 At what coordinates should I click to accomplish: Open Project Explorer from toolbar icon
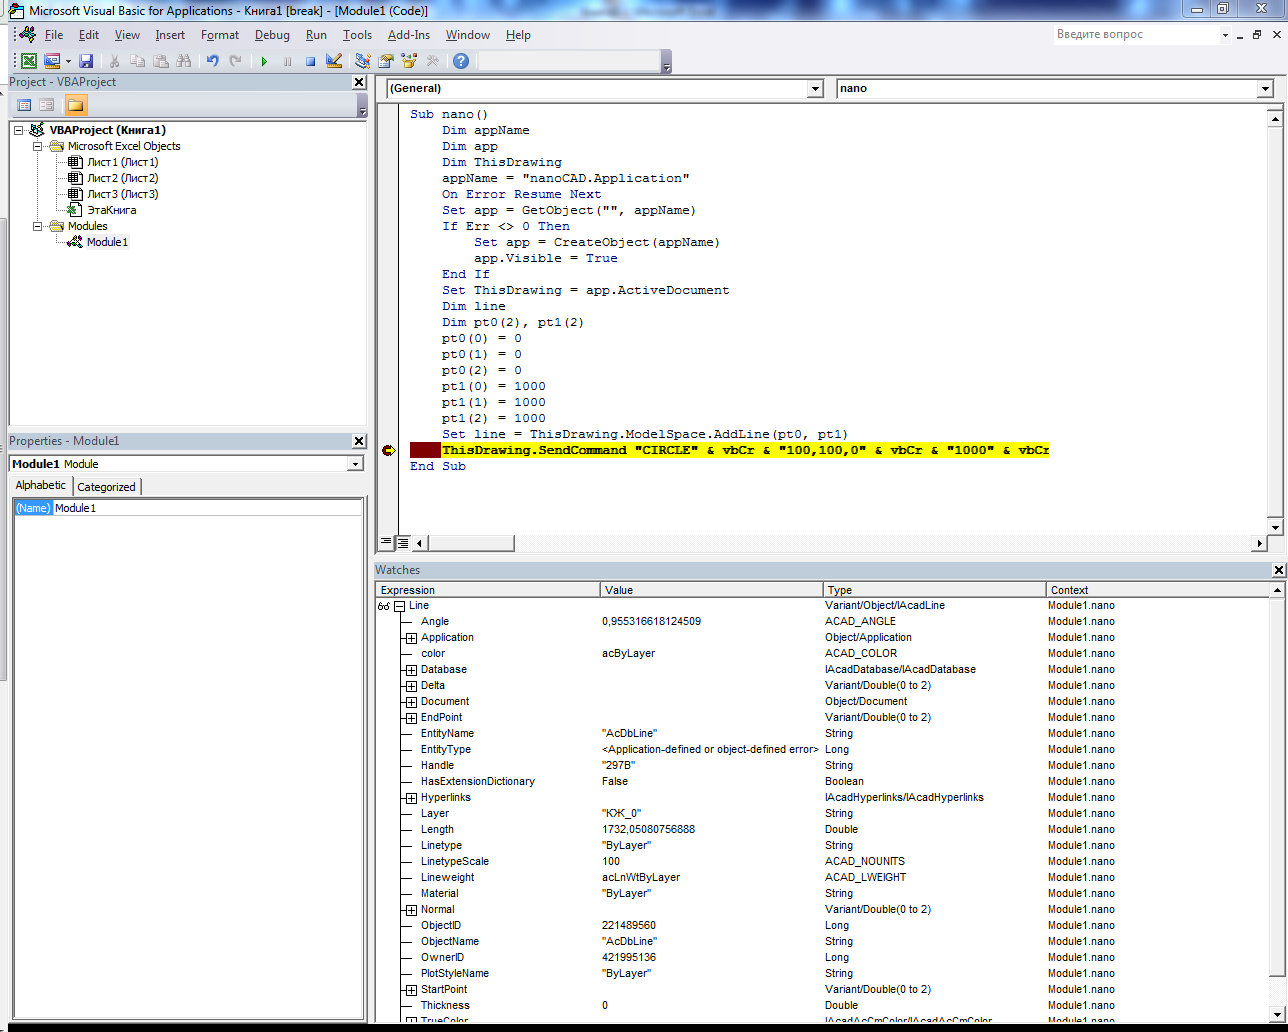point(363,61)
